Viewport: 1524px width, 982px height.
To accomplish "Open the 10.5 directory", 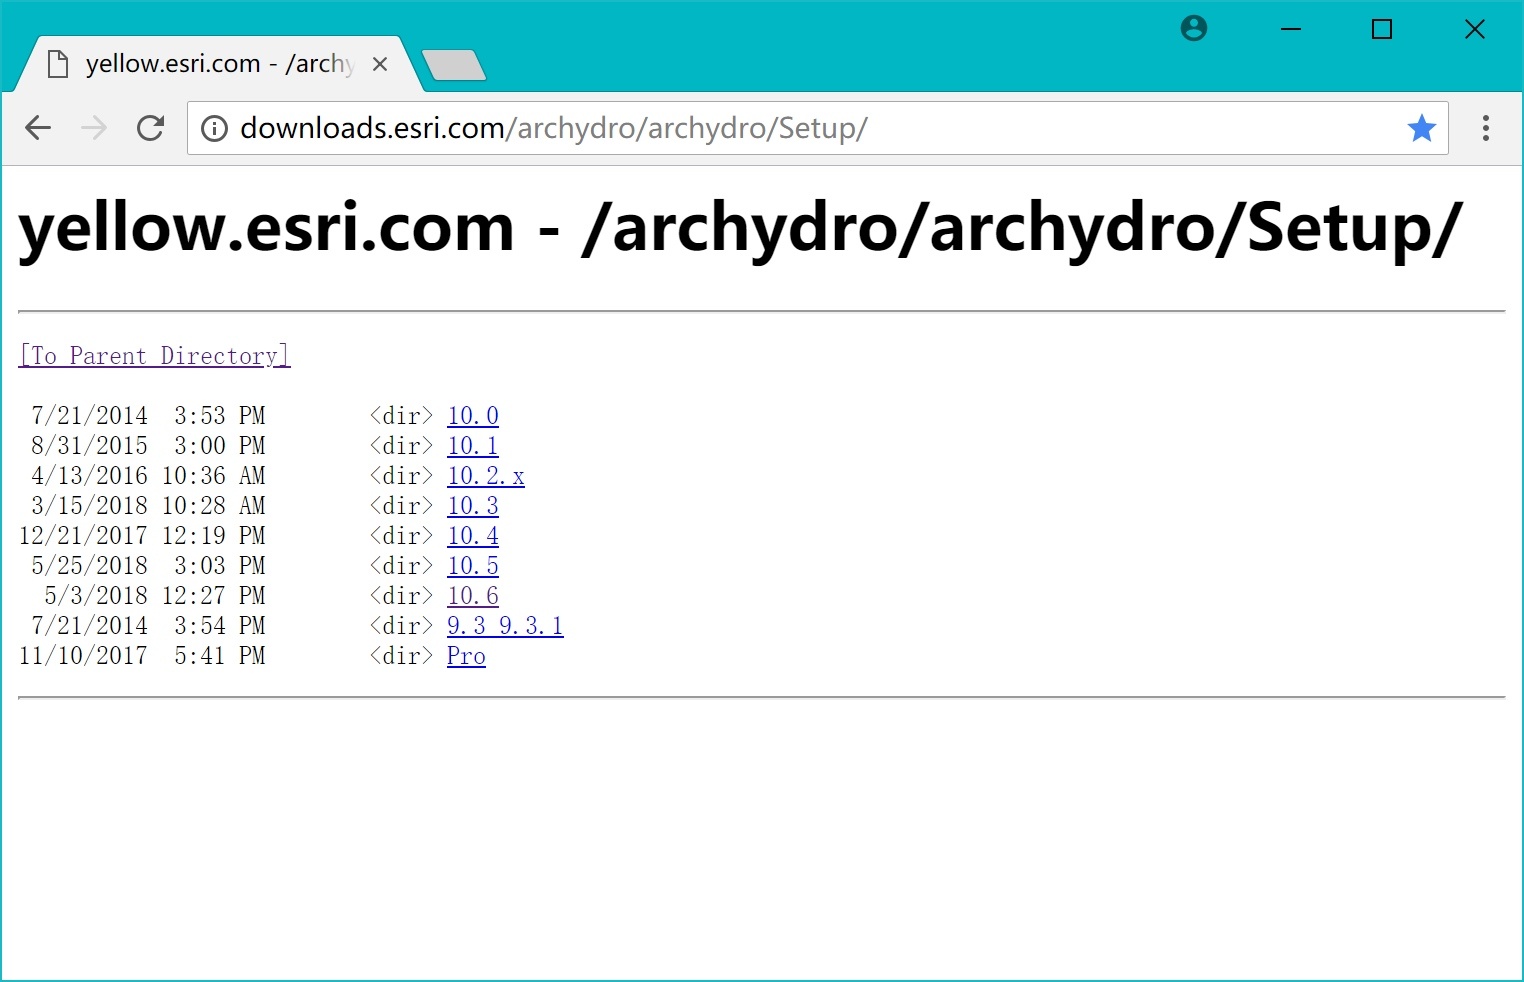I will coord(473,565).
